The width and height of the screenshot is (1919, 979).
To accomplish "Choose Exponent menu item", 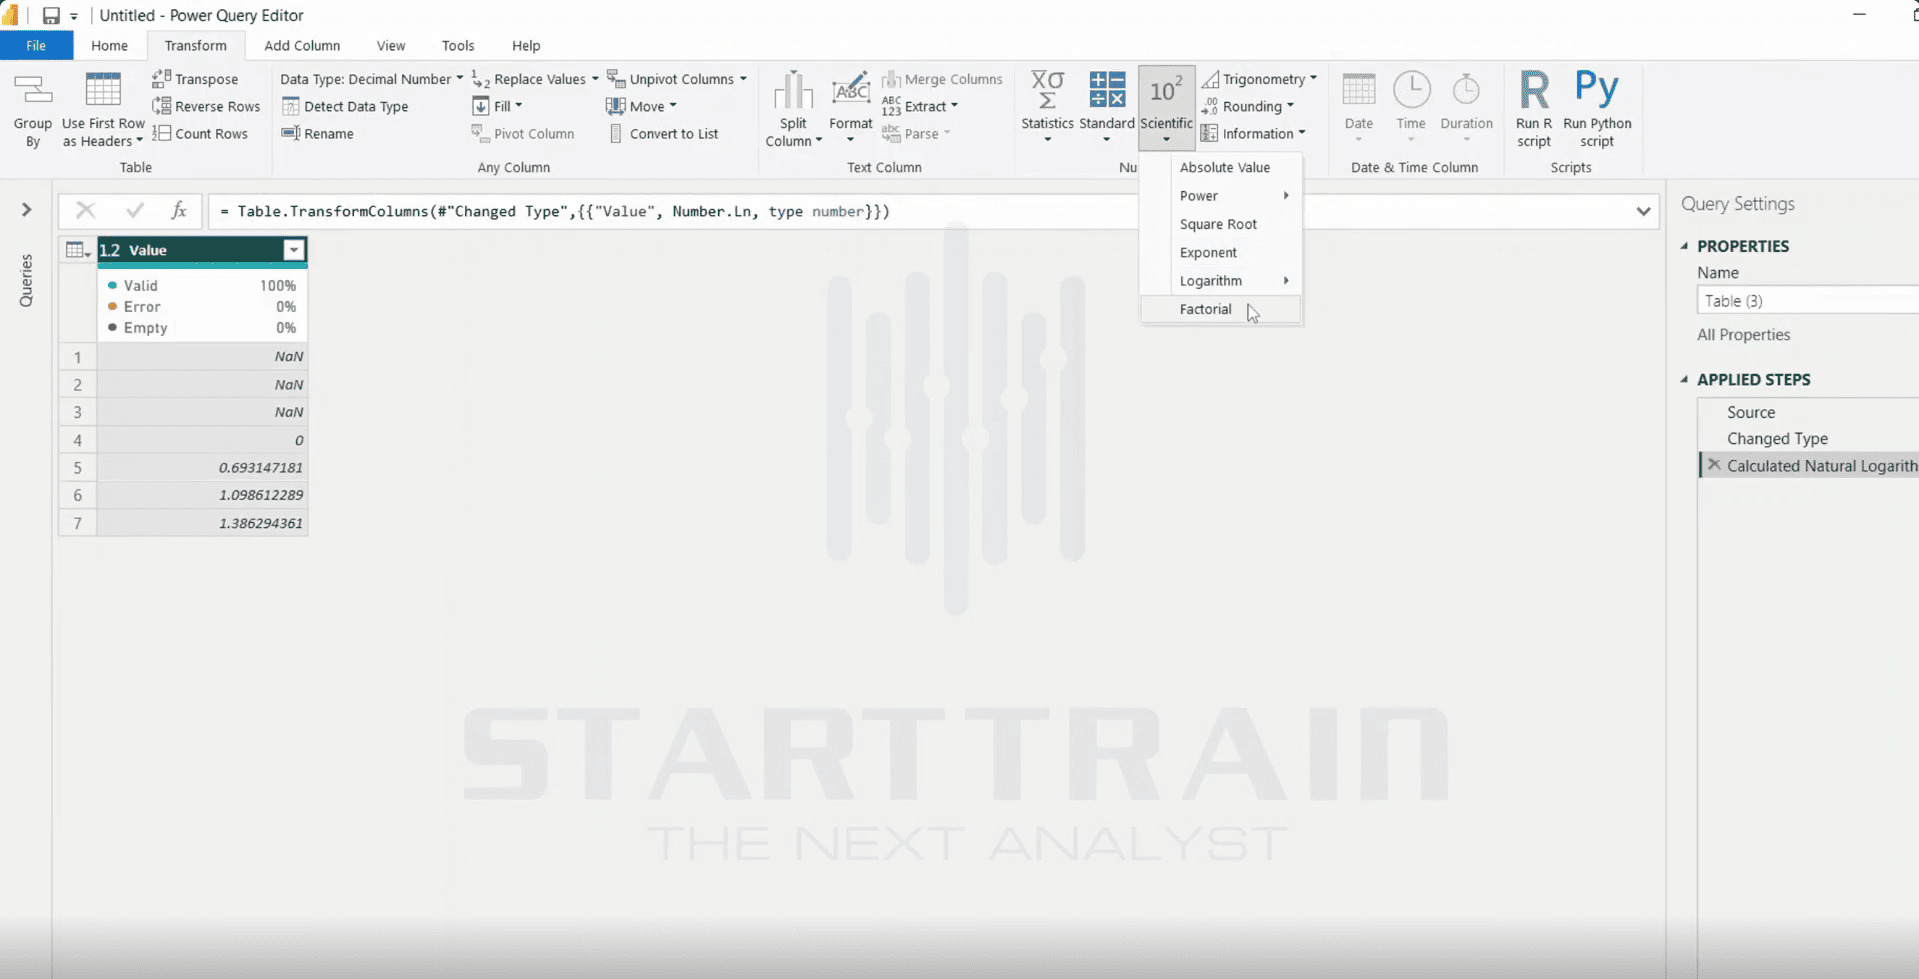I will 1221,252.
